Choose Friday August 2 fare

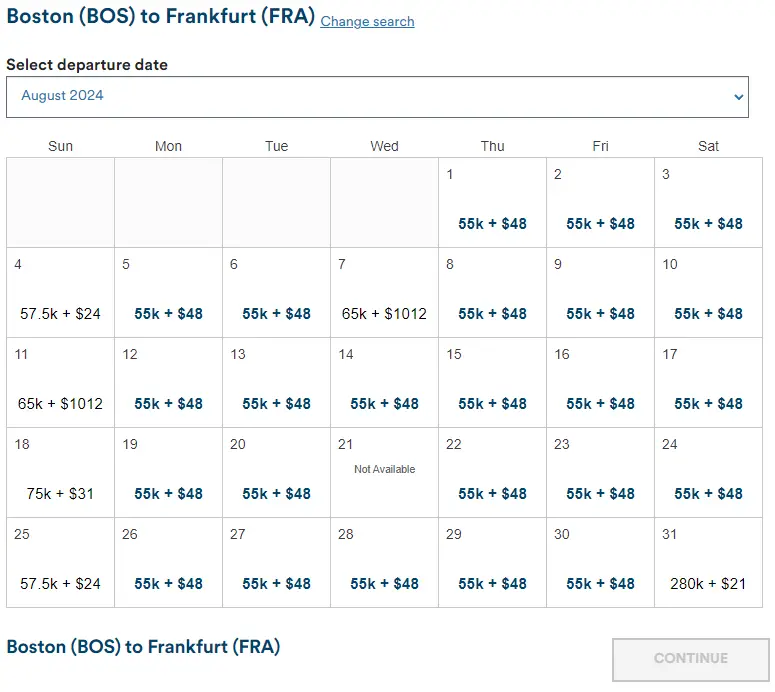point(600,223)
